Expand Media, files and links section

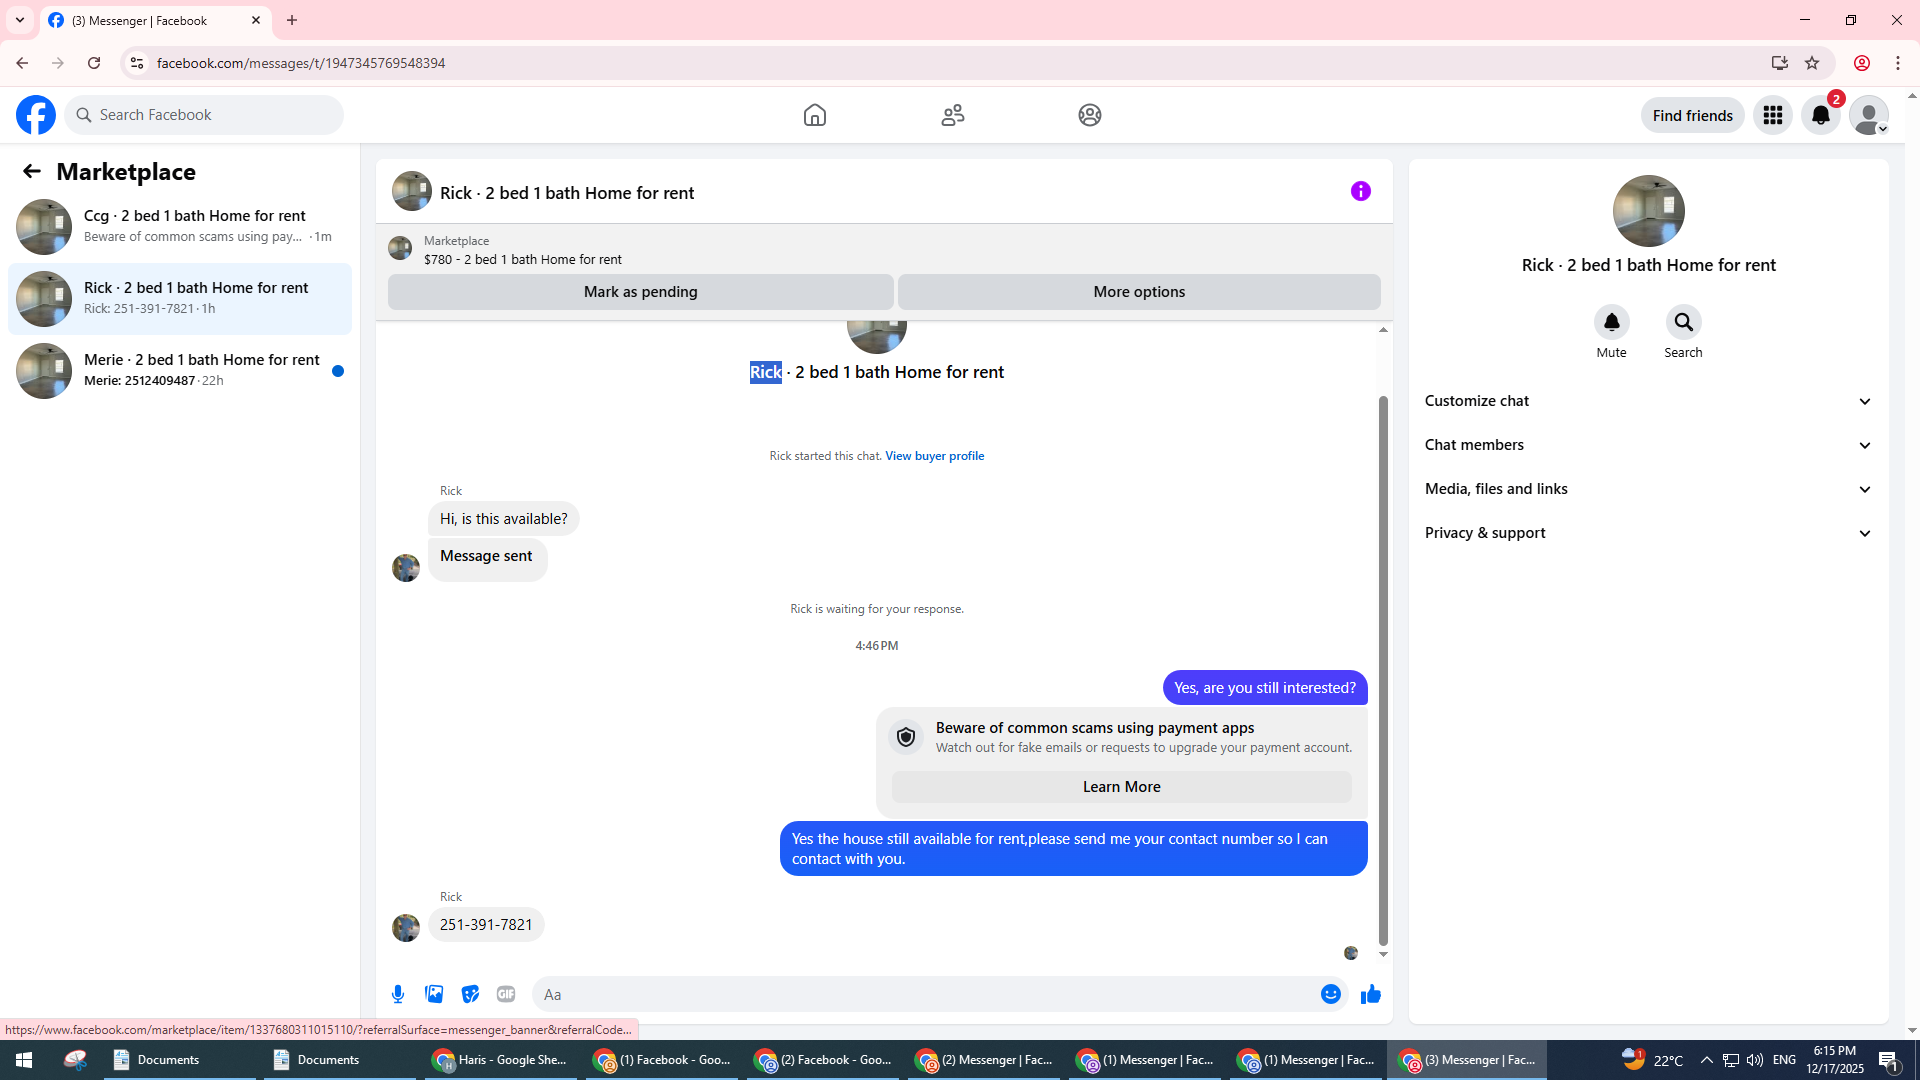[1648, 489]
